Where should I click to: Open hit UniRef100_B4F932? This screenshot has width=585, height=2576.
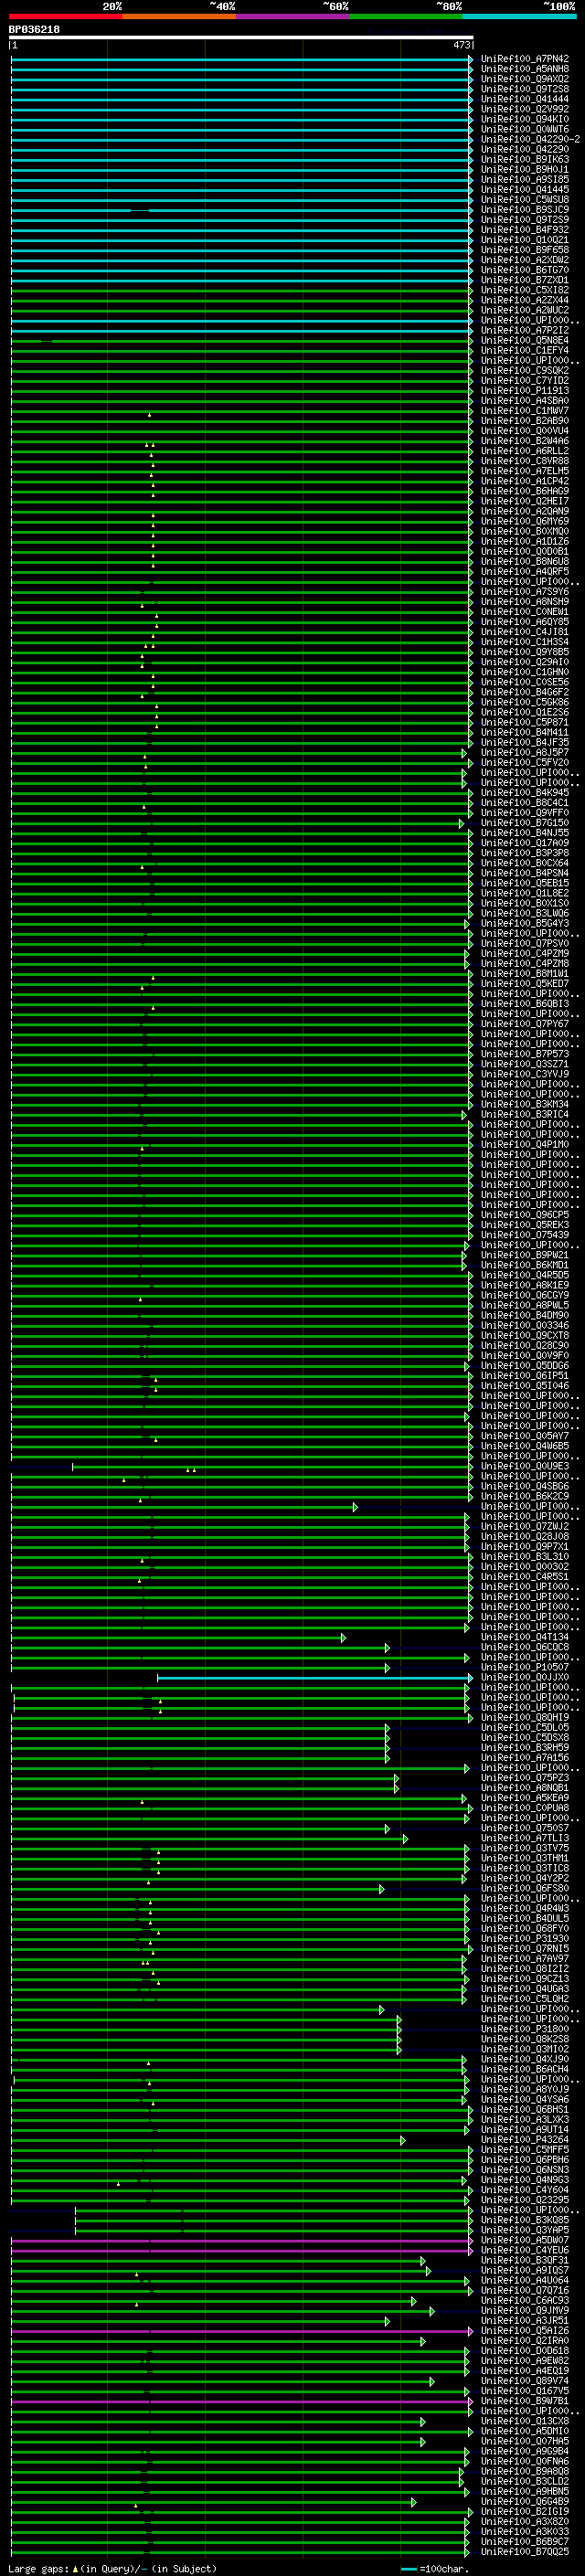[525, 231]
